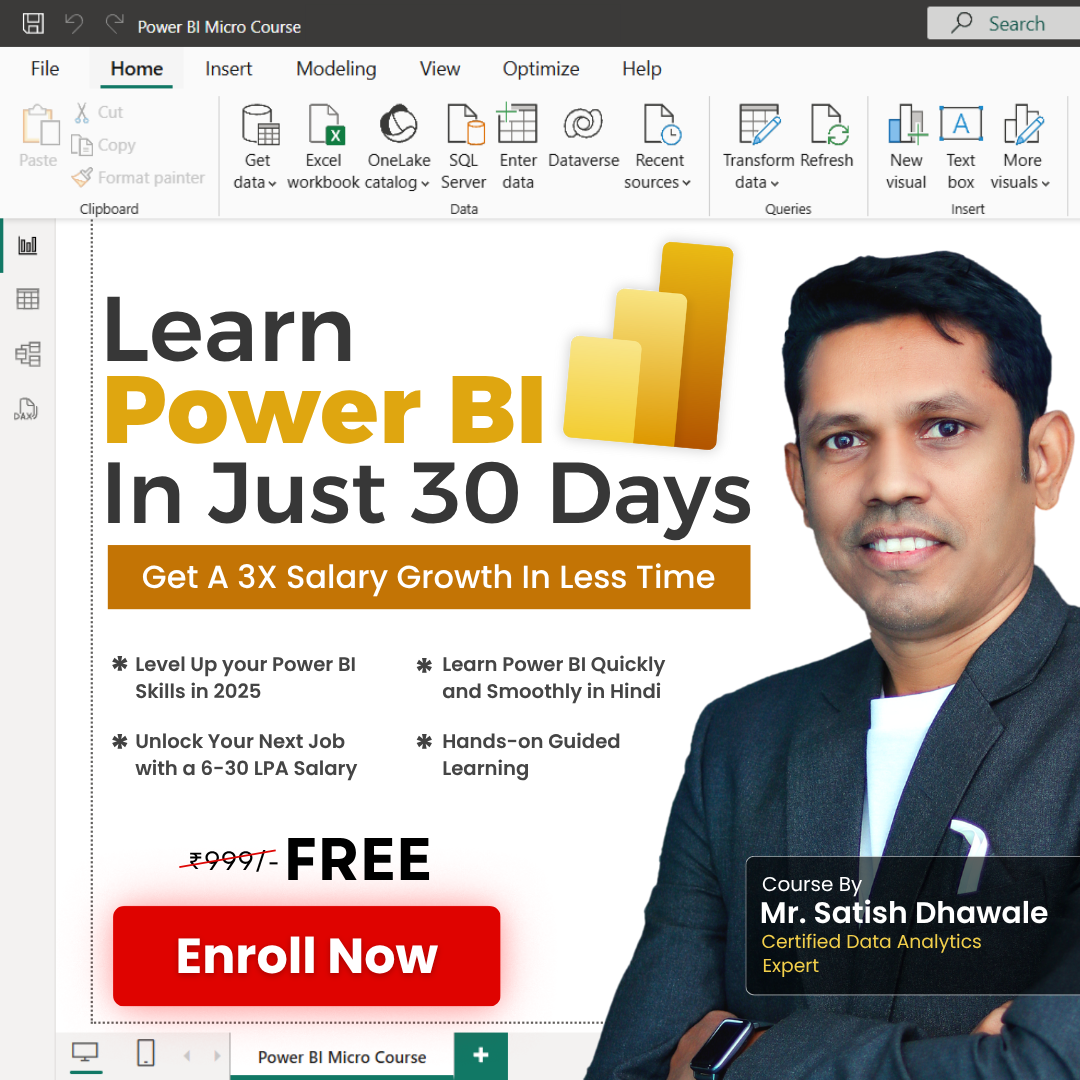Click the Mr. Satish Dhawale name text
Viewport: 1080px width, 1080px height.
pos(904,912)
